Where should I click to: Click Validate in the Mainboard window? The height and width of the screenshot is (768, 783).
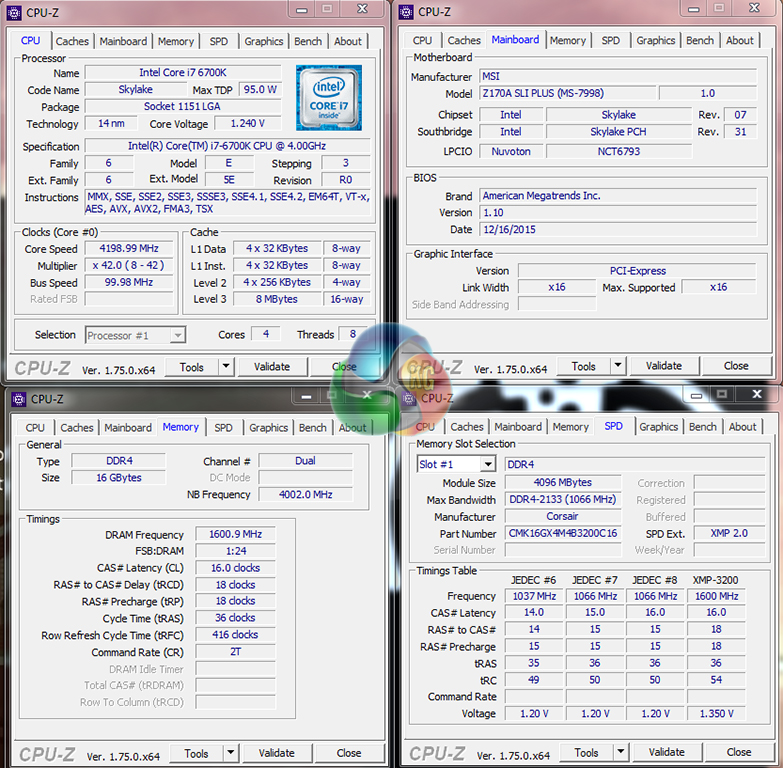click(664, 366)
